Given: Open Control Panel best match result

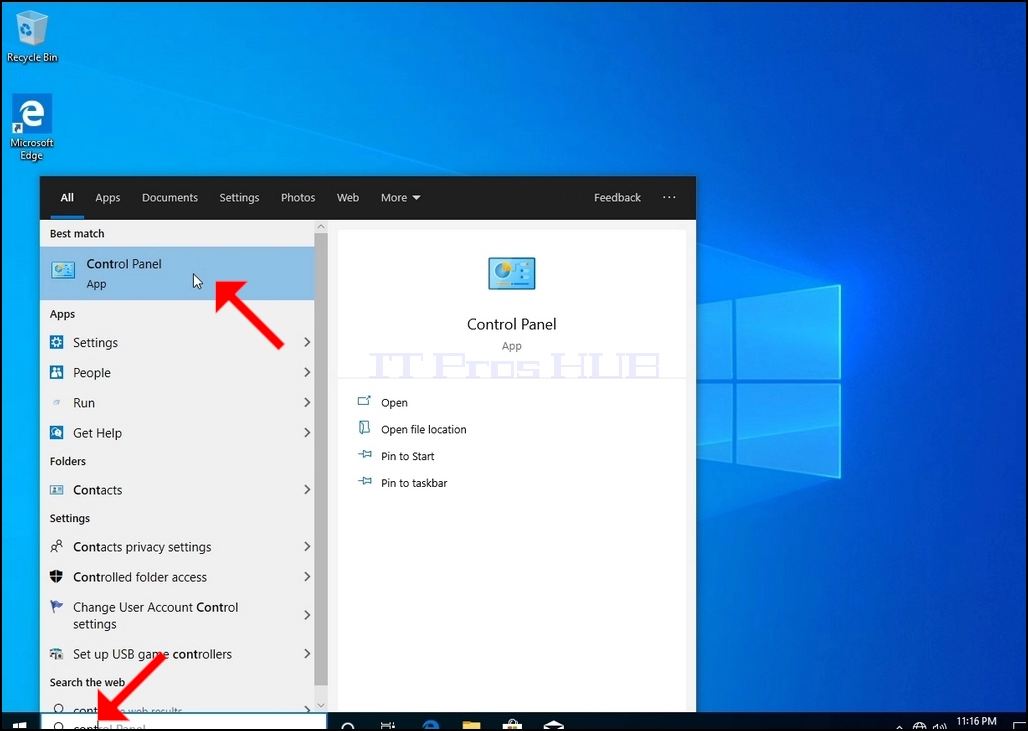Looking at the screenshot, I should 177,273.
